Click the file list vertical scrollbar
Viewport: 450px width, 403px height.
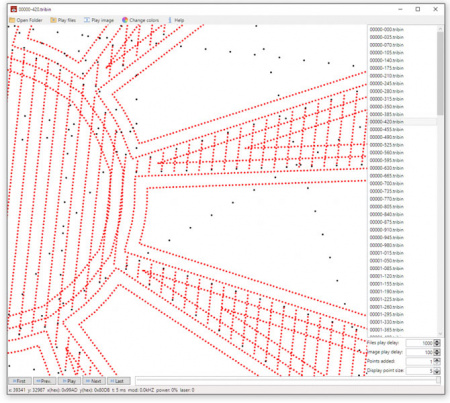click(440, 180)
